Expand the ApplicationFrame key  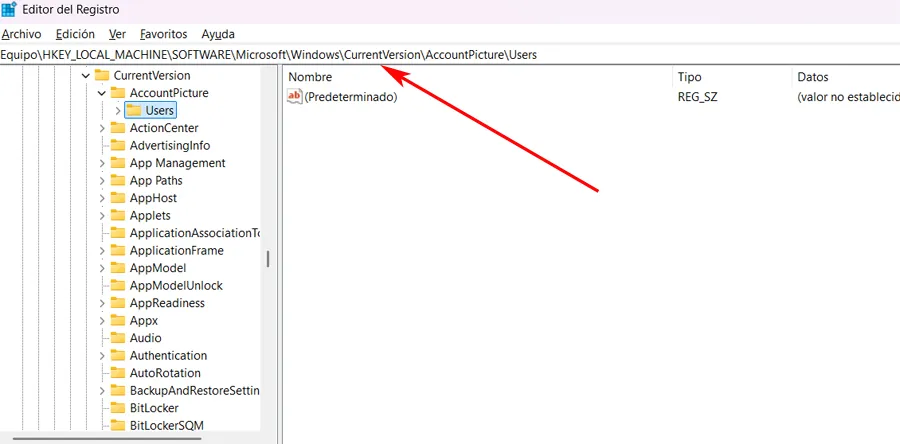(x=102, y=251)
